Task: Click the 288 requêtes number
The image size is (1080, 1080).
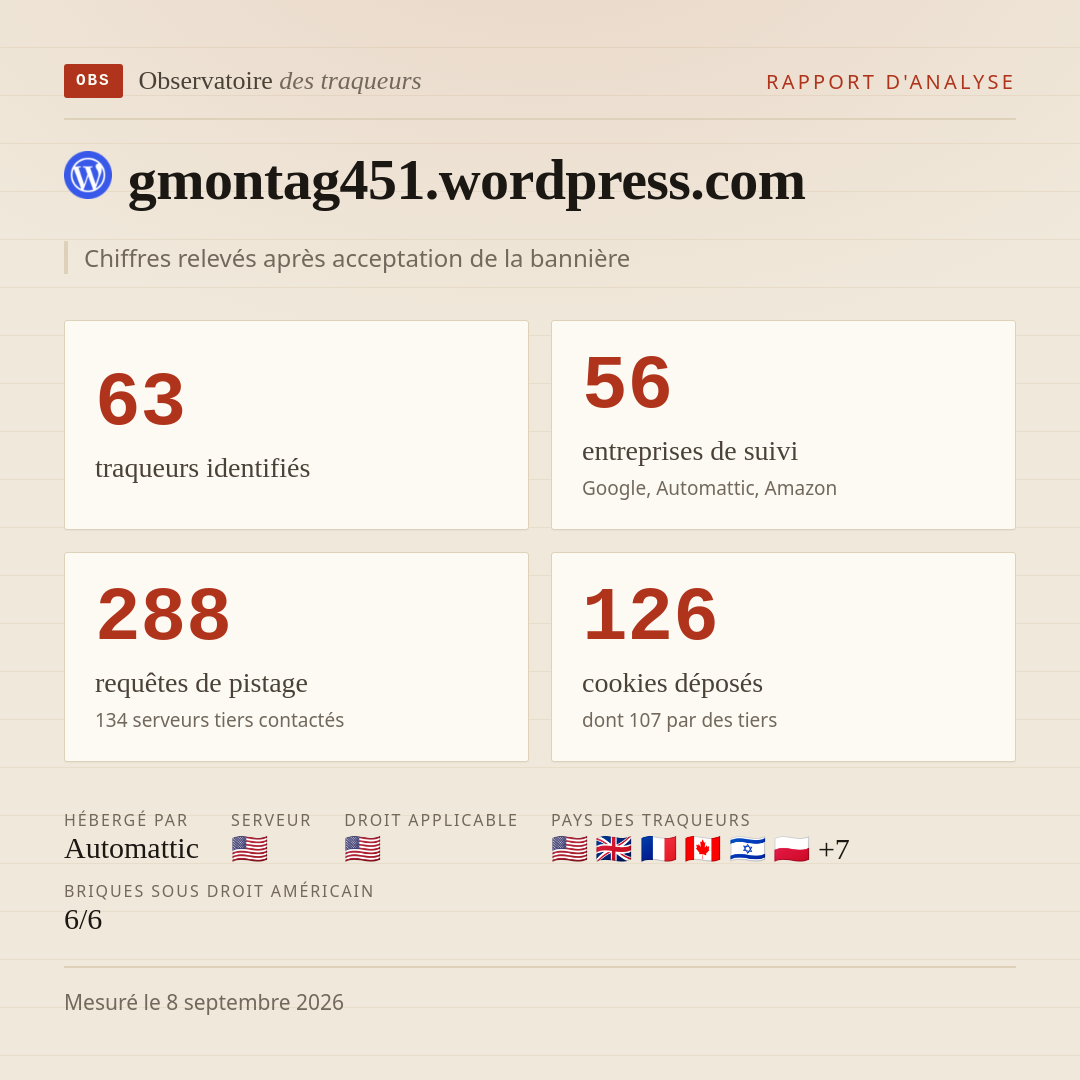Action: pos(163,614)
